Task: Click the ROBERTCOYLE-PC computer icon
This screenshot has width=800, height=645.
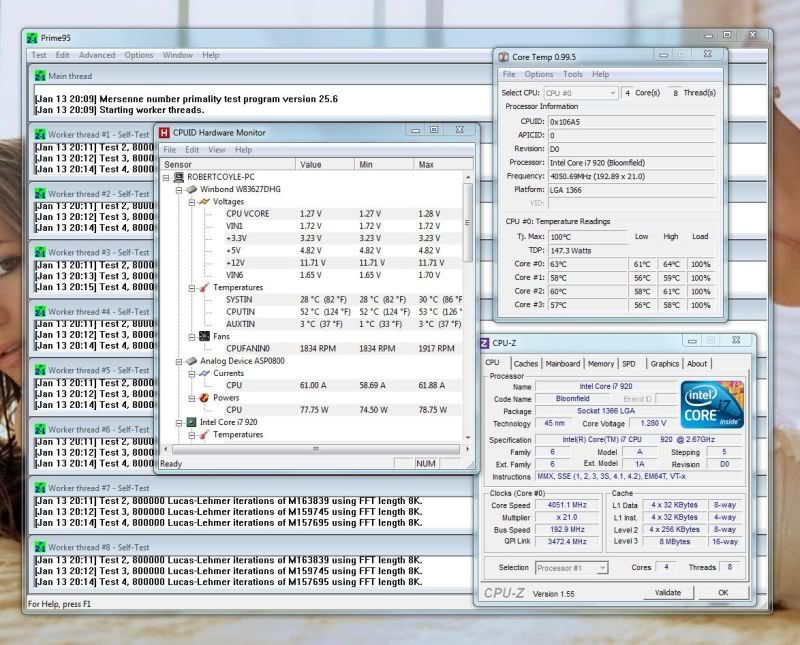Action: coord(178,177)
